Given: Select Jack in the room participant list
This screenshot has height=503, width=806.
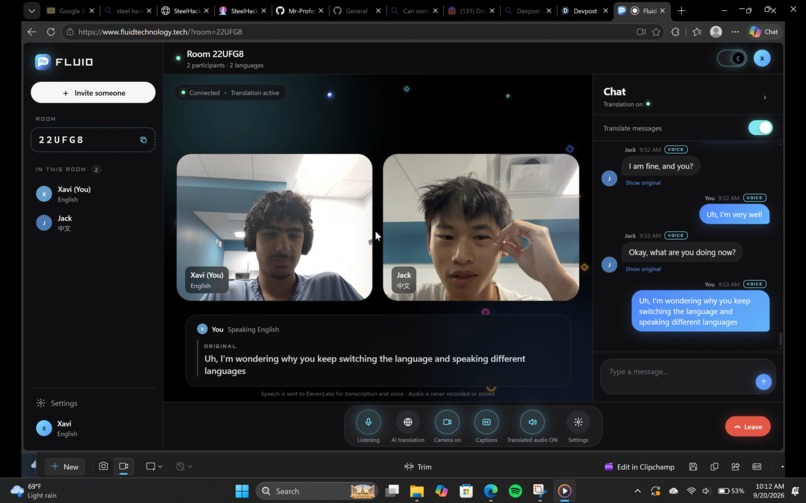Looking at the screenshot, I should tap(93, 223).
